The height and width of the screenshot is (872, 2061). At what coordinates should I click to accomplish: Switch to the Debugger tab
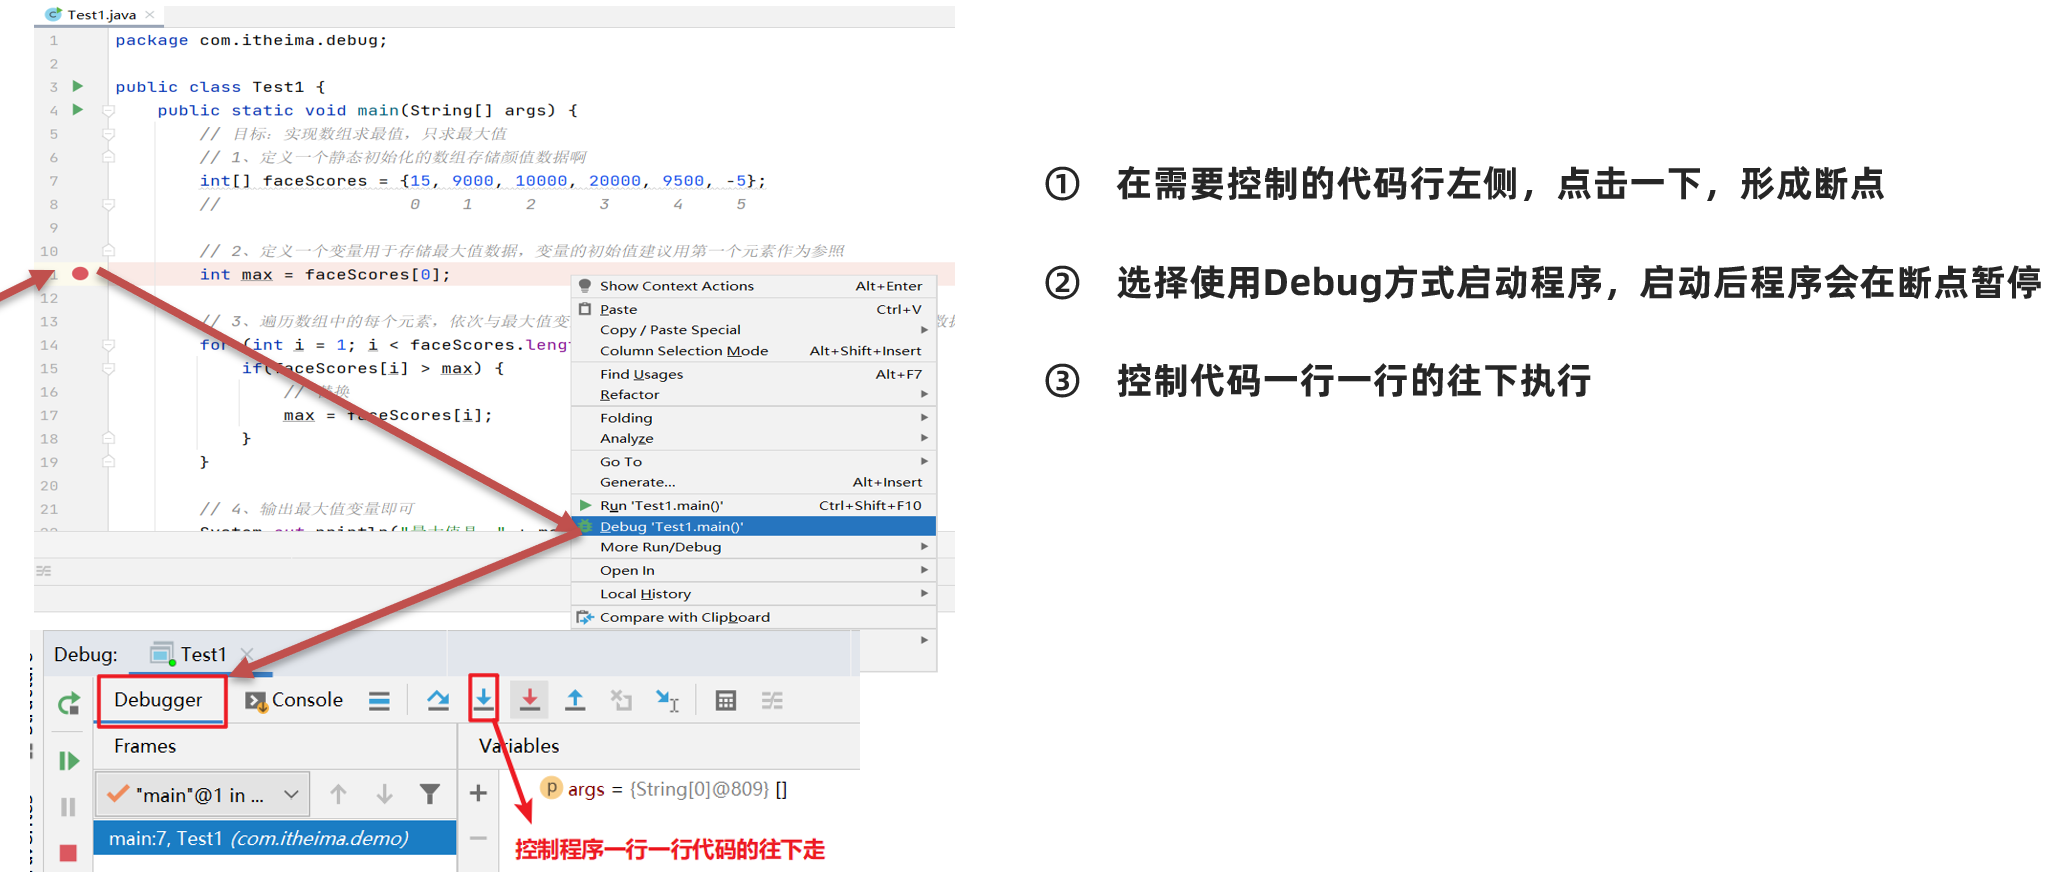click(x=158, y=700)
